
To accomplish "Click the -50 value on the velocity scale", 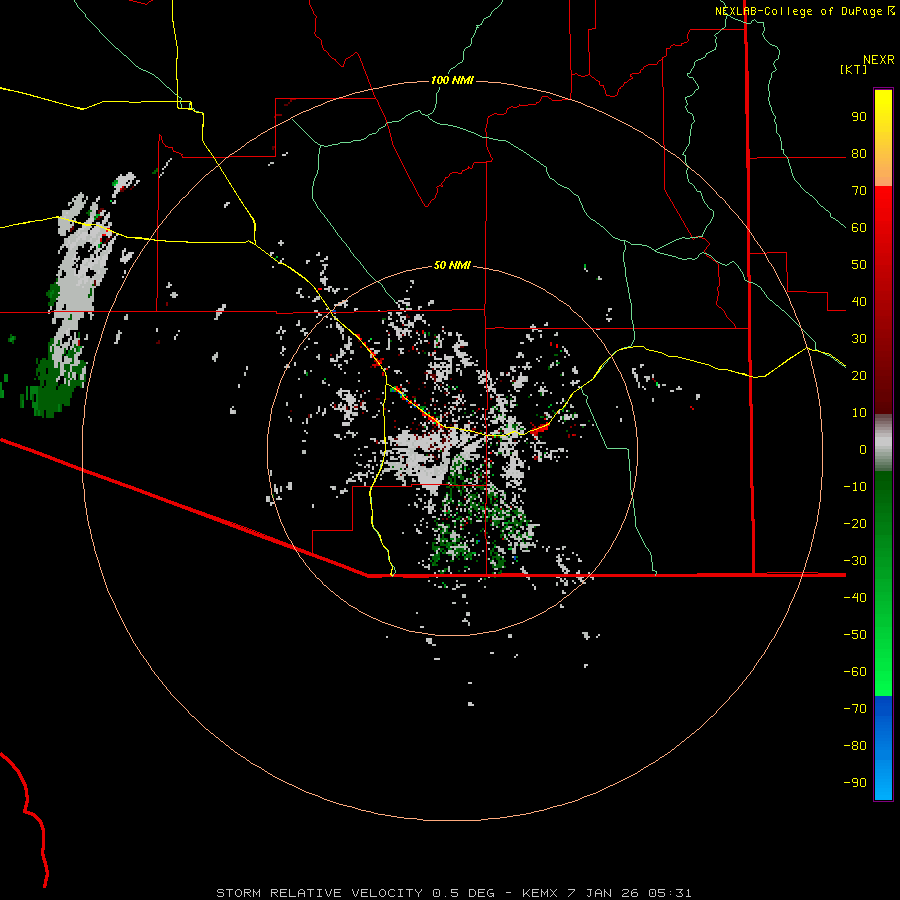I will [855, 635].
